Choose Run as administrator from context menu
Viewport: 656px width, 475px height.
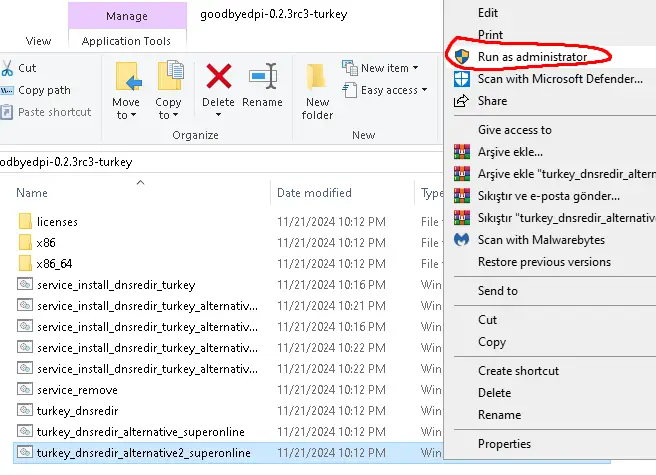(531, 57)
